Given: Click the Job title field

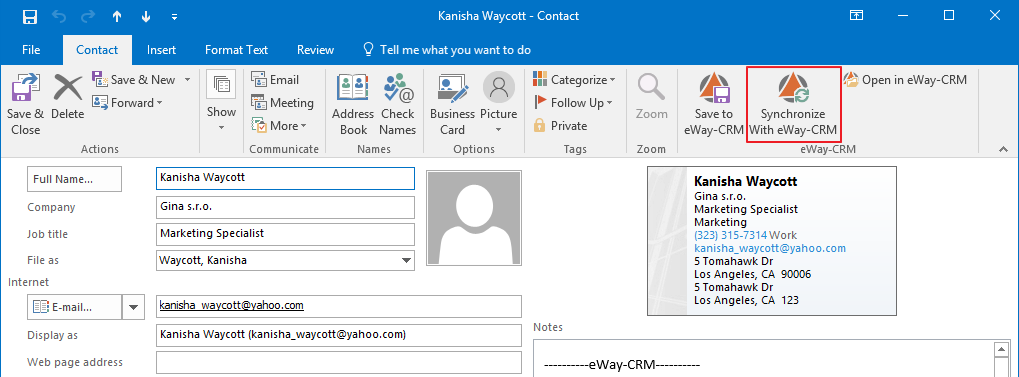Looking at the screenshot, I should point(285,234).
